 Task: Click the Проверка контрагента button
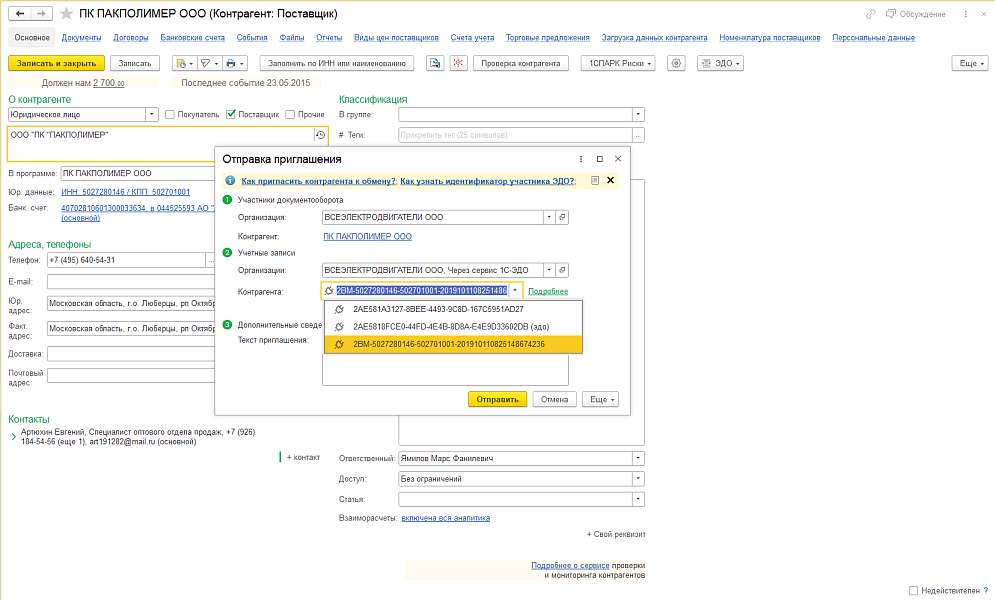click(520, 63)
